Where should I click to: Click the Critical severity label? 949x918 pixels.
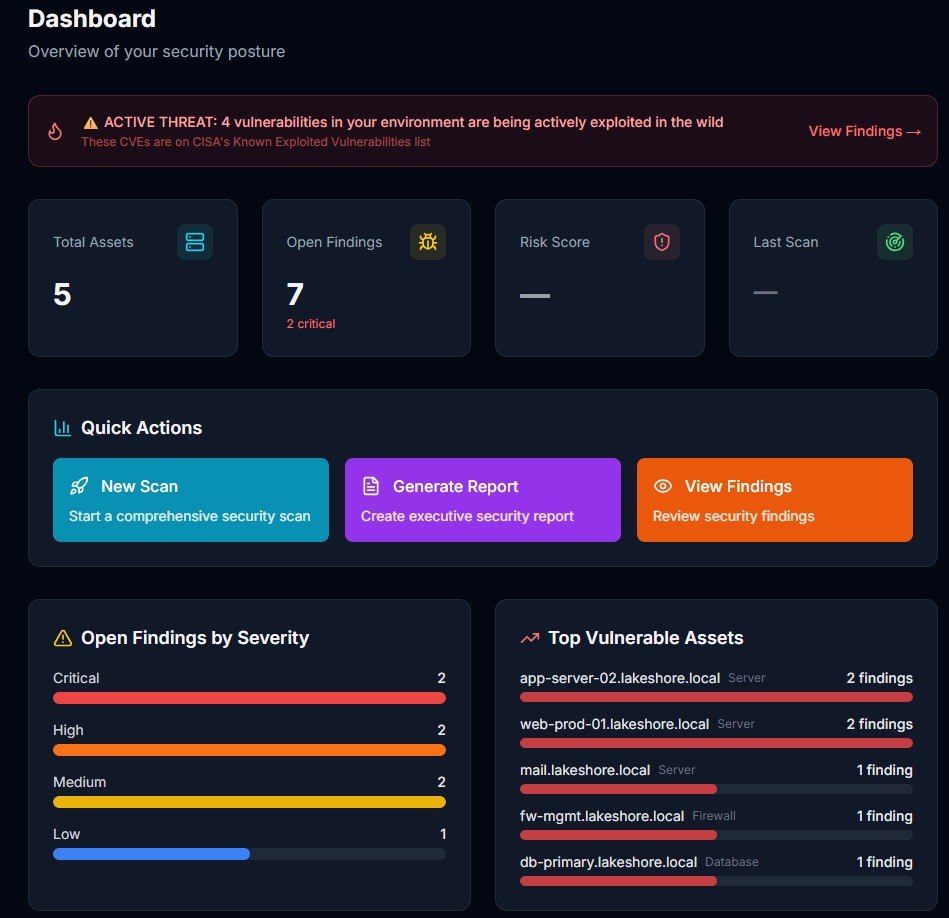pos(76,678)
